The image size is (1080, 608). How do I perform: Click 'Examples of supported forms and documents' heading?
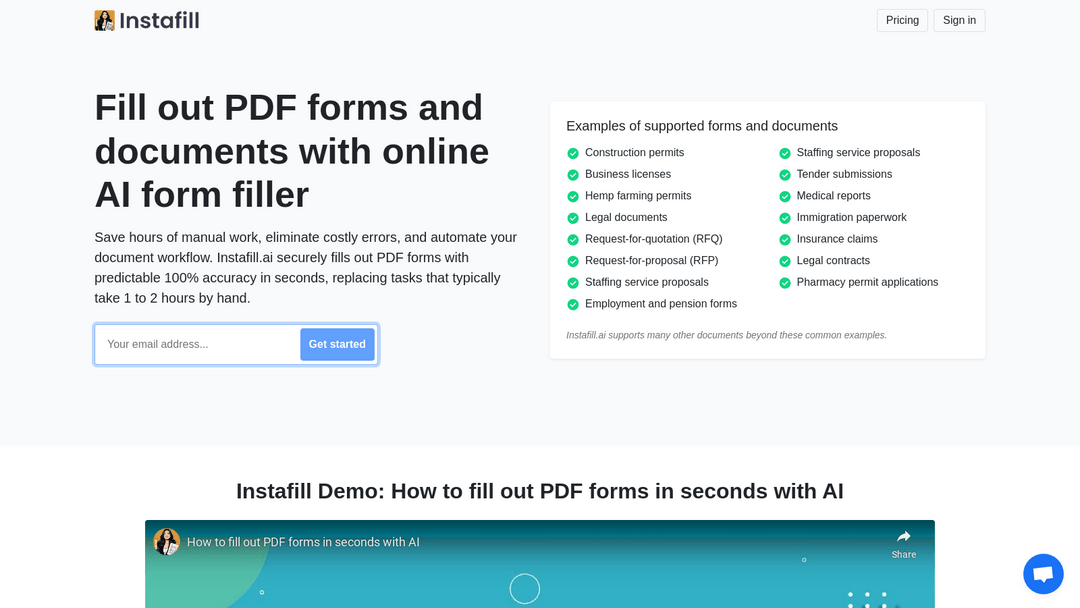coord(702,126)
